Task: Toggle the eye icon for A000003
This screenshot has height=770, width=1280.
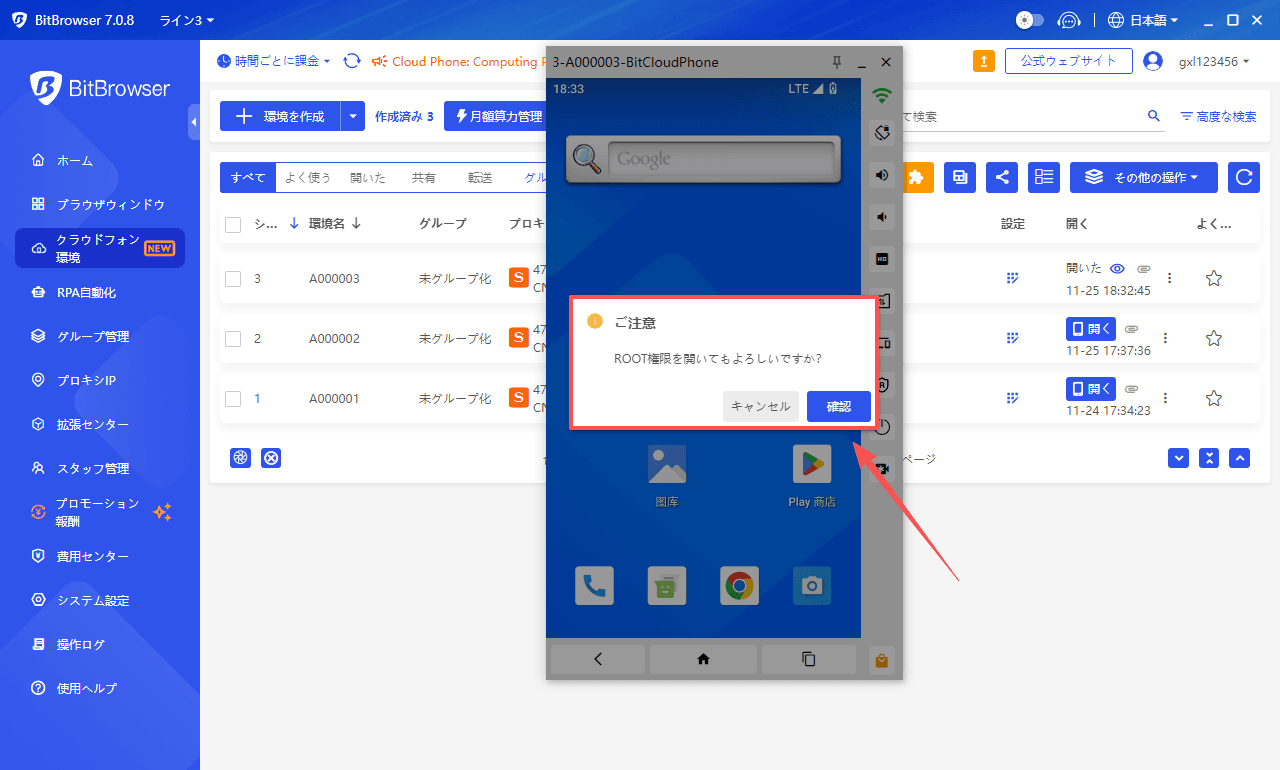Action: click(x=1118, y=268)
